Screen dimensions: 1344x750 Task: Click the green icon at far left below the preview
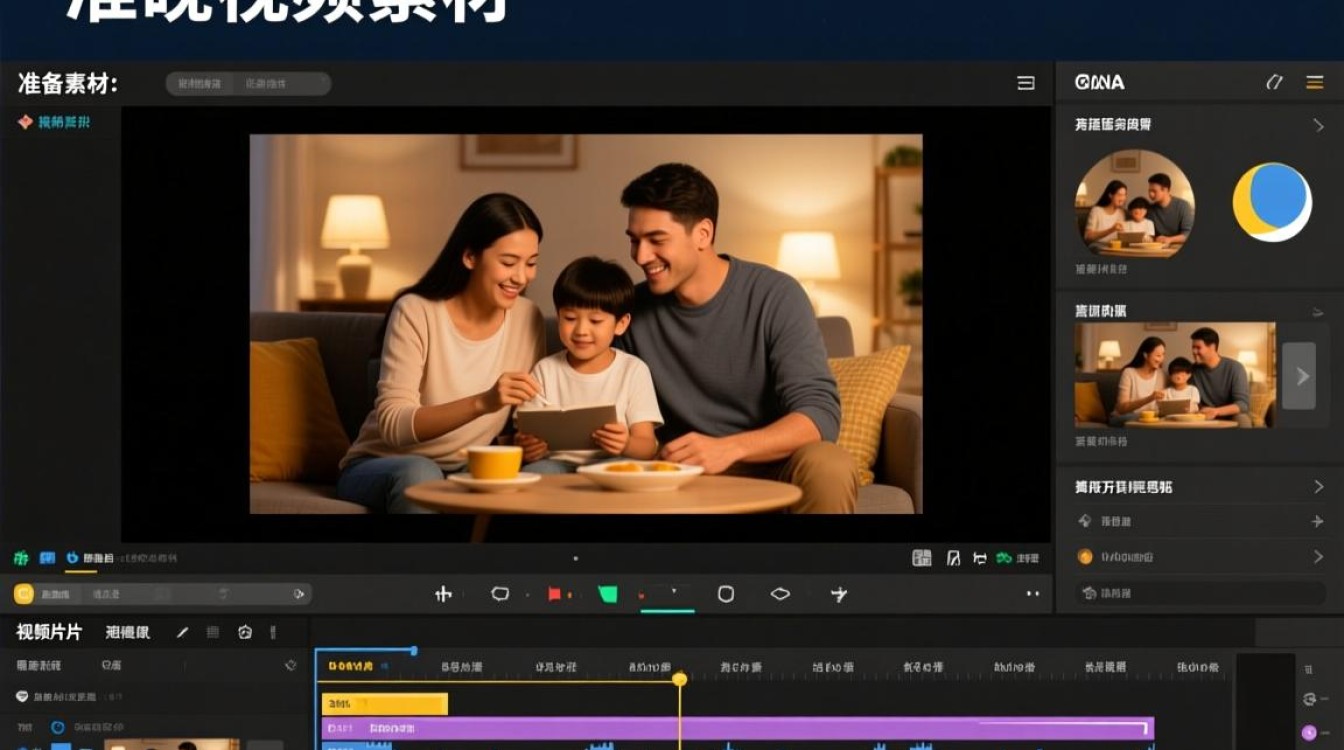point(21,558)
